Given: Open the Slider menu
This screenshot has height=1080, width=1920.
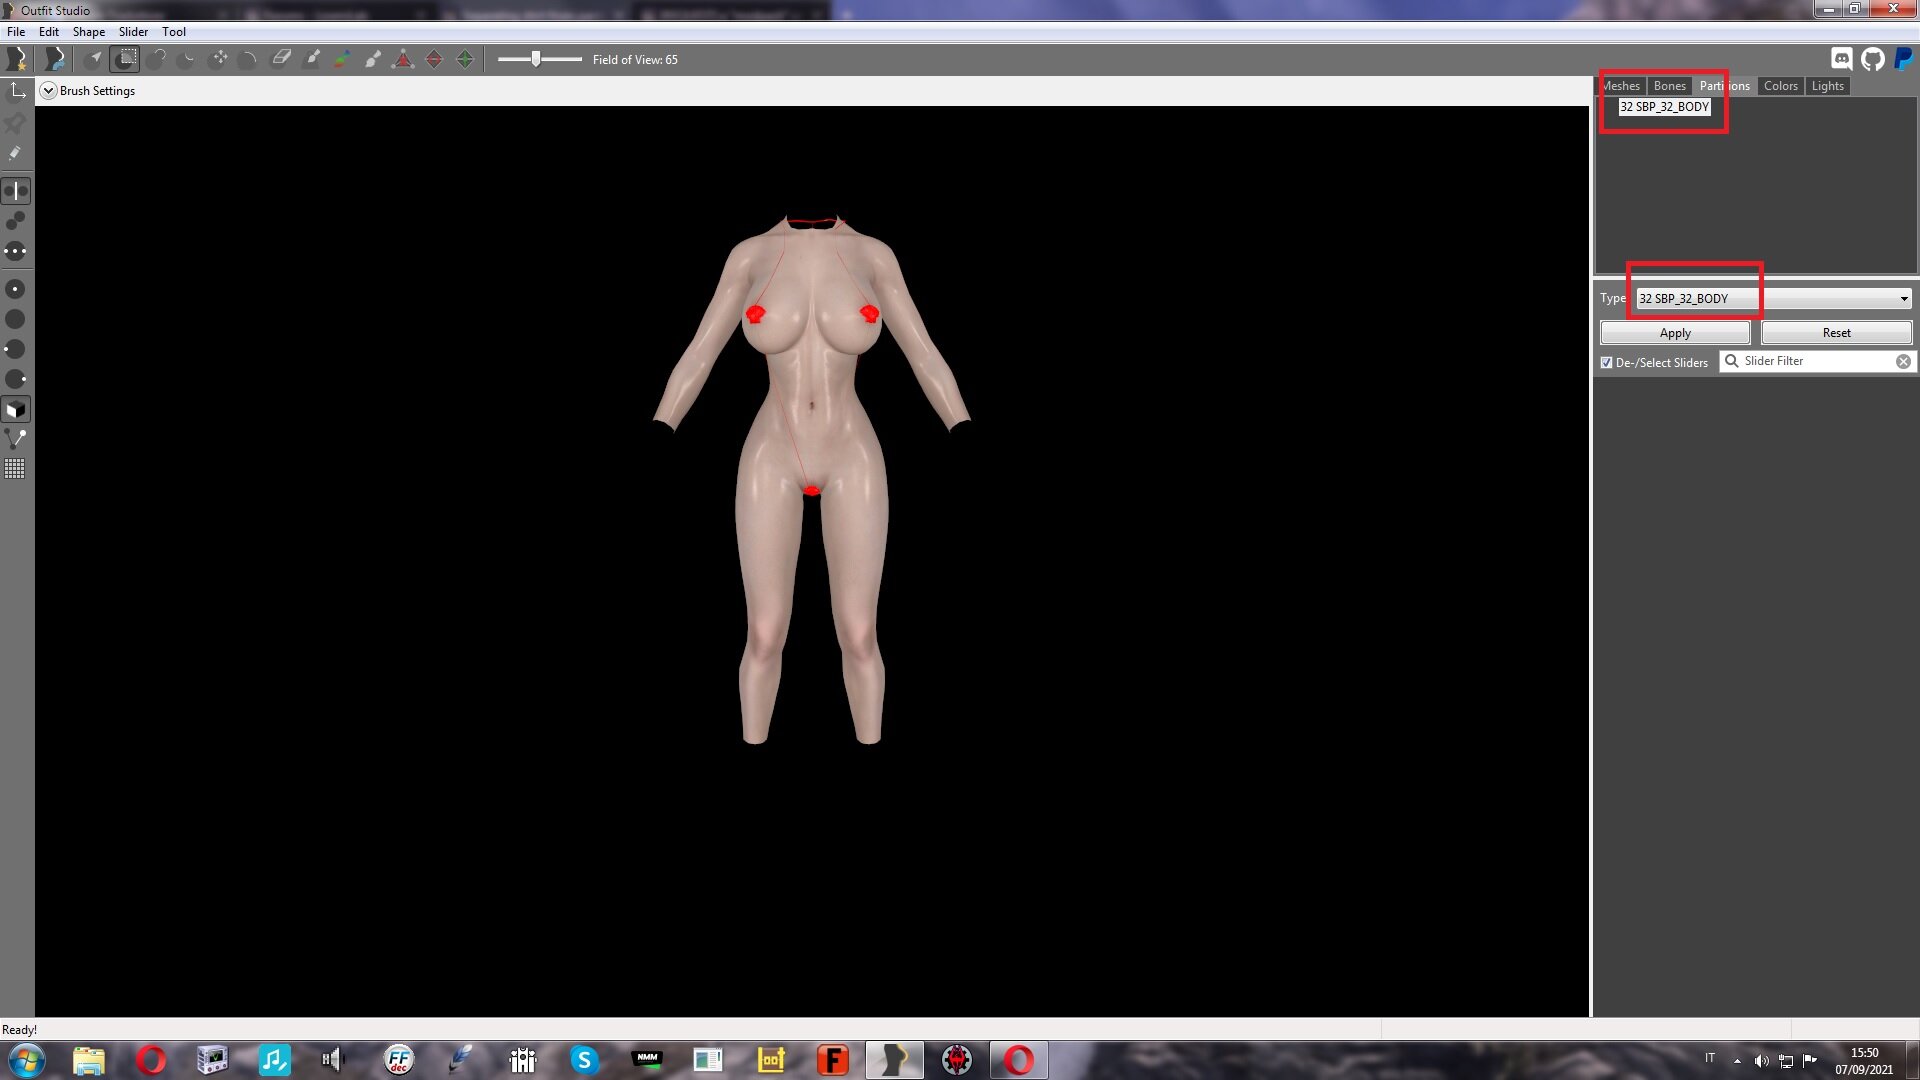Looking at the screenshot, I should [133, 32].
